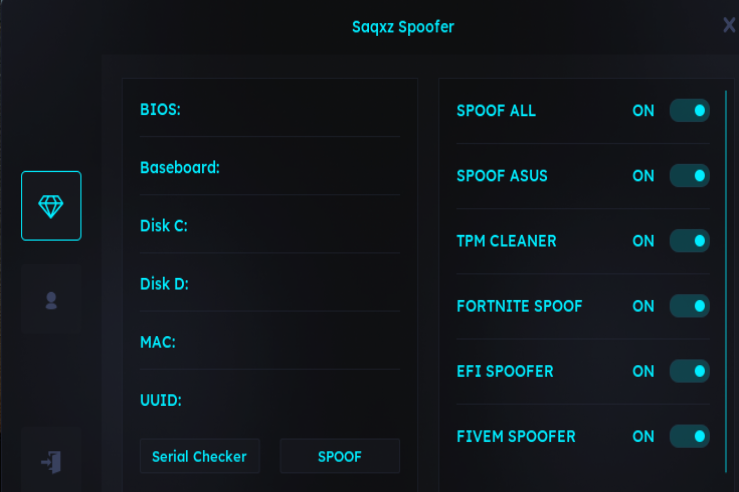Click the UUID row
The width and height of the screenshot is (739, 492).
[x=269, y=401]
